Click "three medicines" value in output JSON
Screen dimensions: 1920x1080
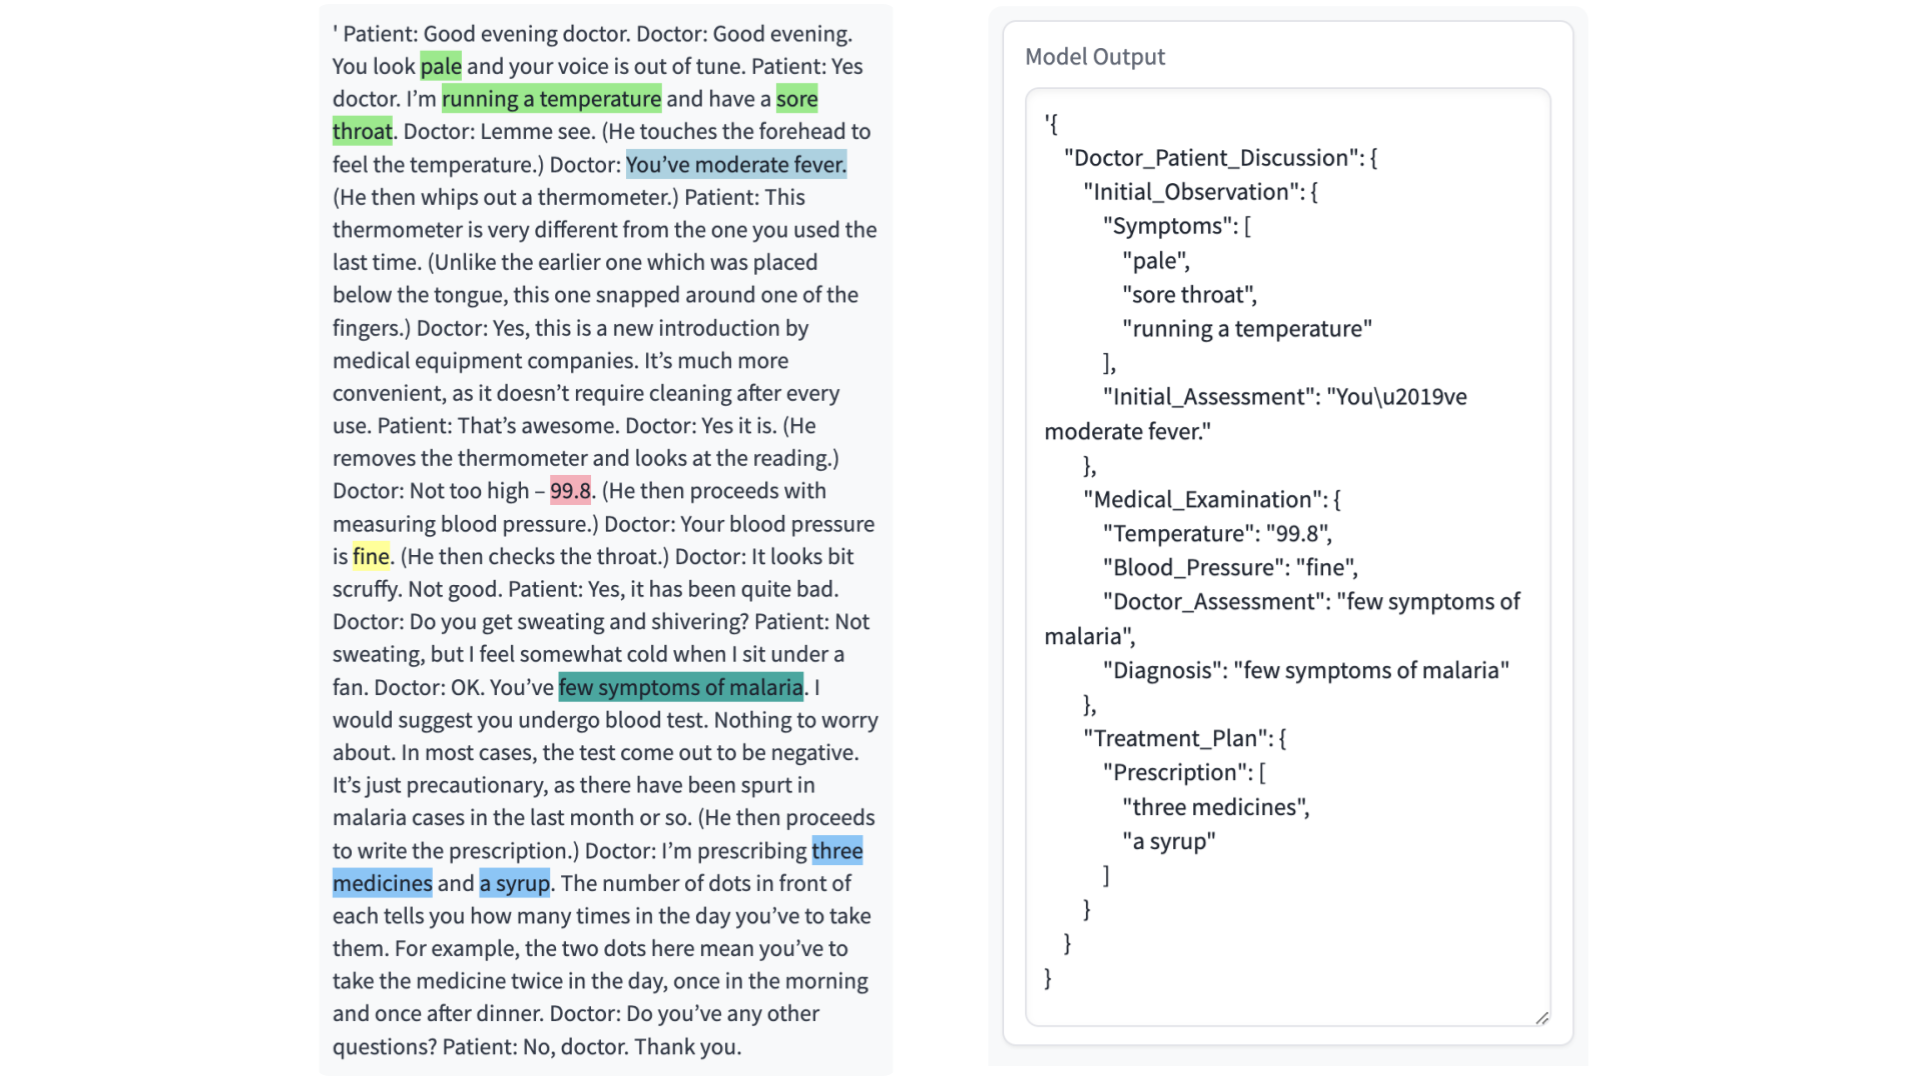(x=1213, y=807)
